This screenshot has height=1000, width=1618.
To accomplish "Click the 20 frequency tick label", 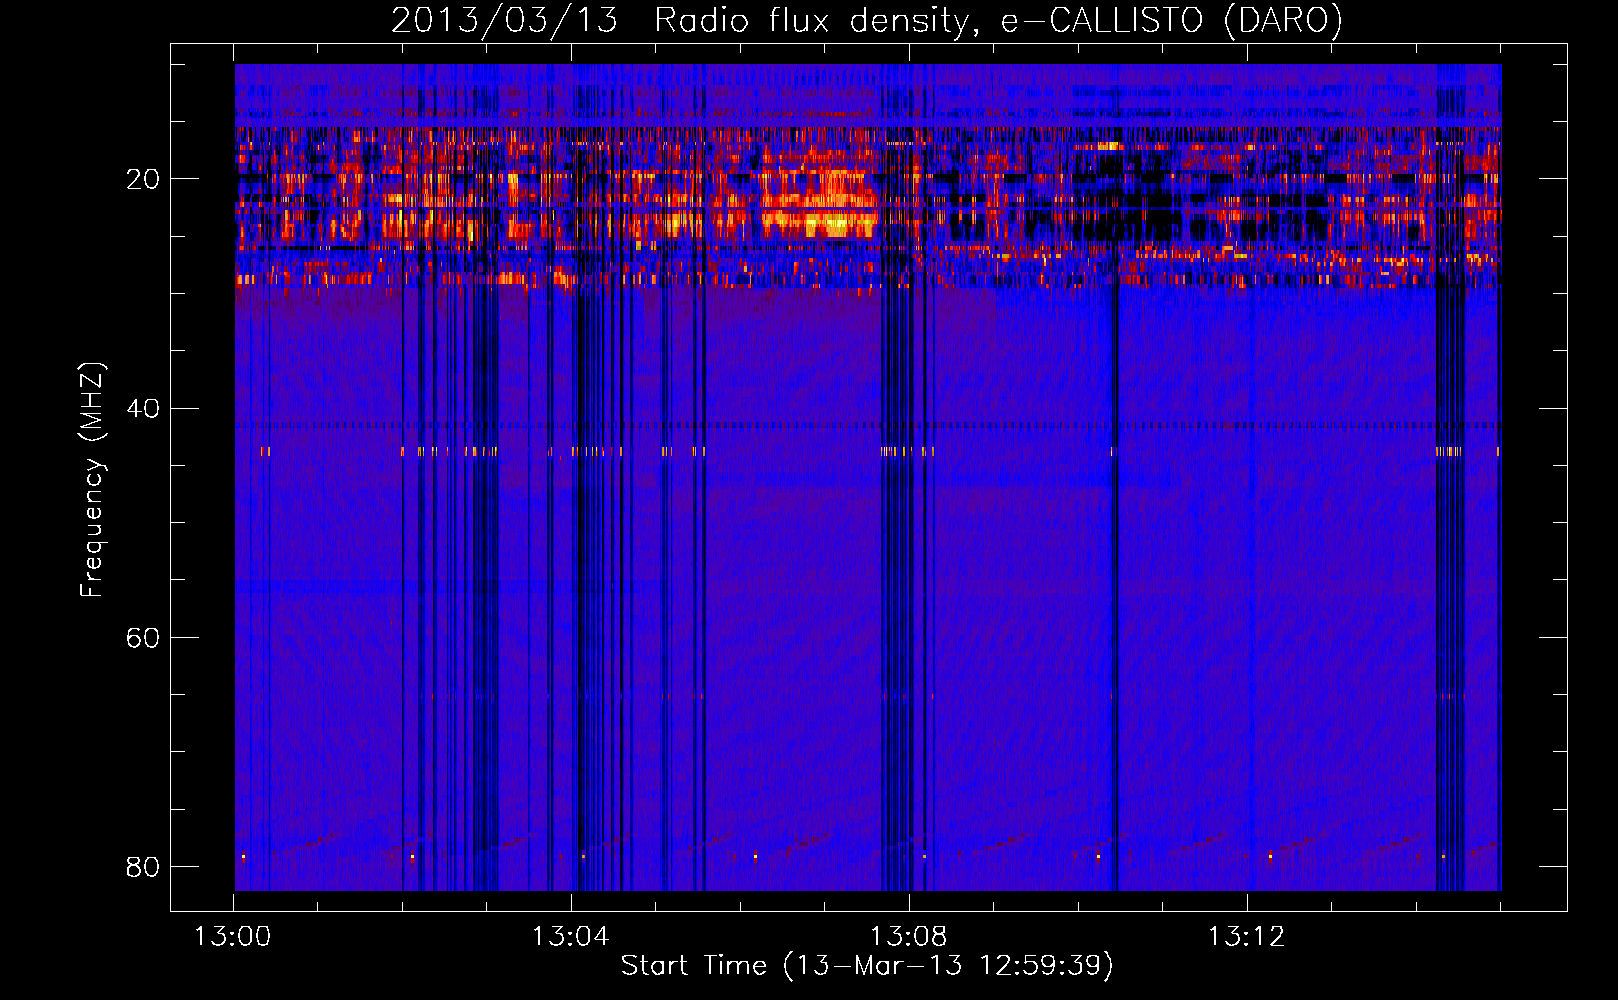I will (x=143, y=180).
